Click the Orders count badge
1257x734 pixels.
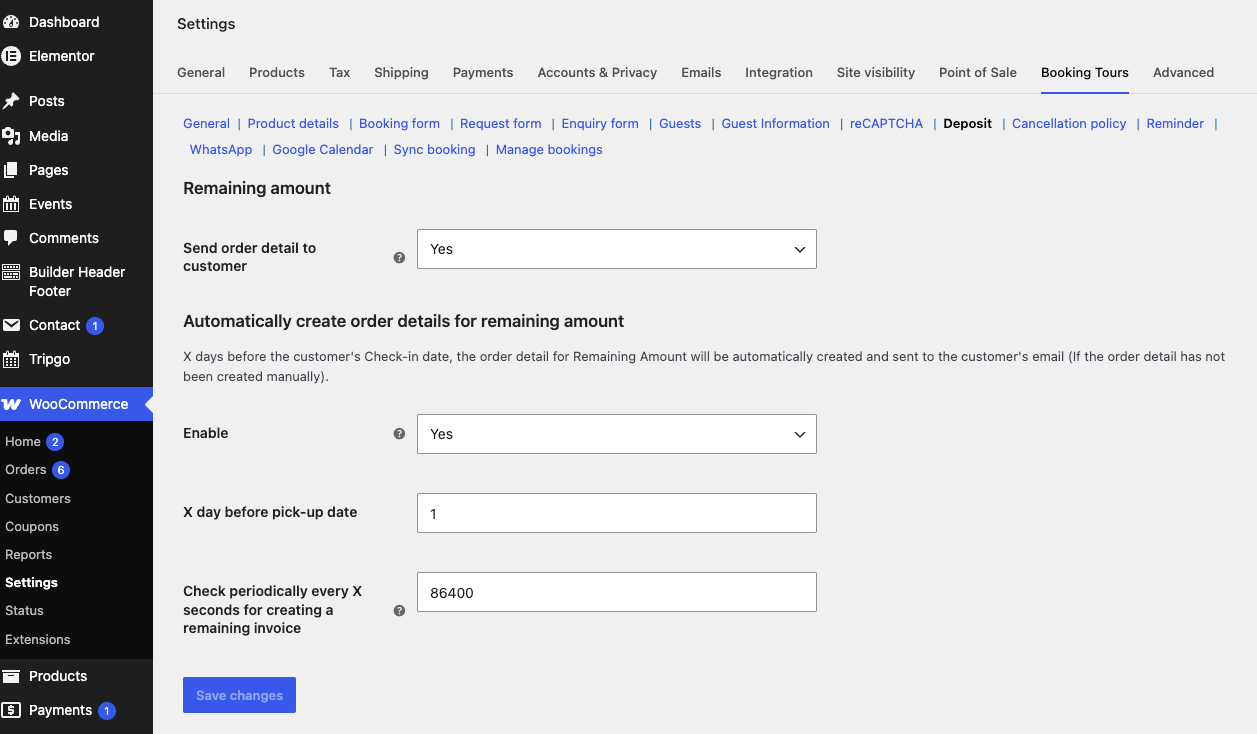(61, 470)
